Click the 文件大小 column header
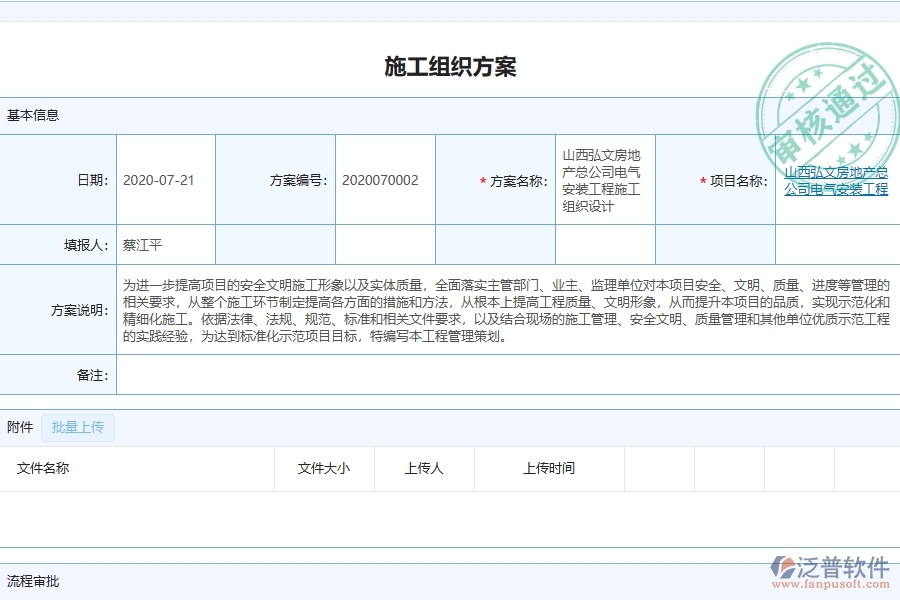The image size is (900, 600). pos(322,468)
